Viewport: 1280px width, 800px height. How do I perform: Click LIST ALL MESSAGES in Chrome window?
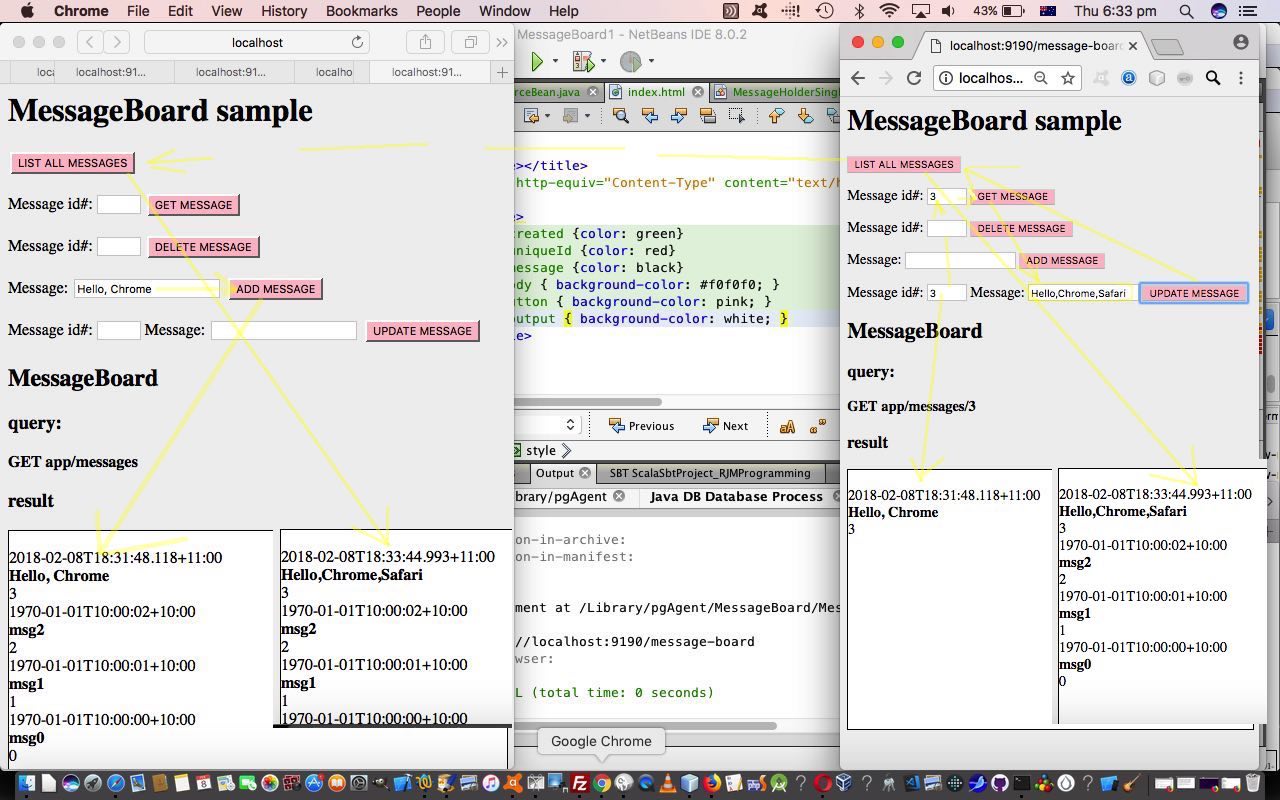point(904,164)
